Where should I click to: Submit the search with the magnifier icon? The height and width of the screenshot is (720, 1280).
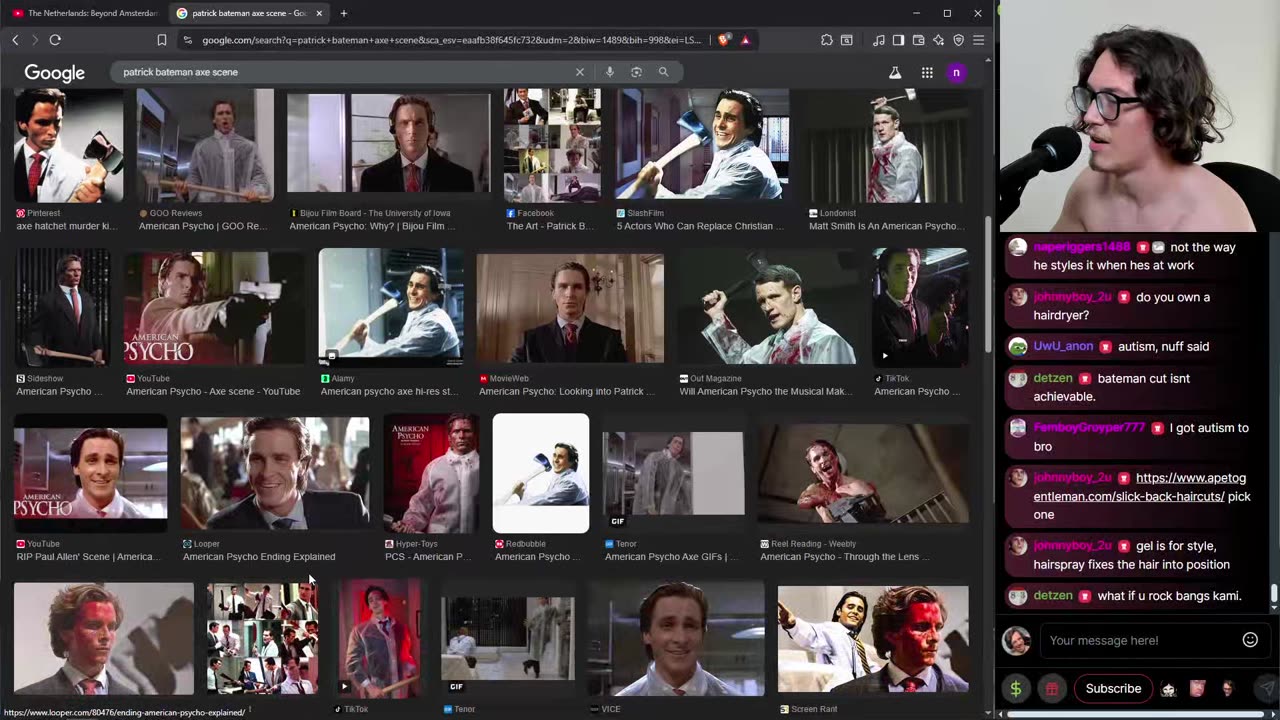tap(663, 72)
